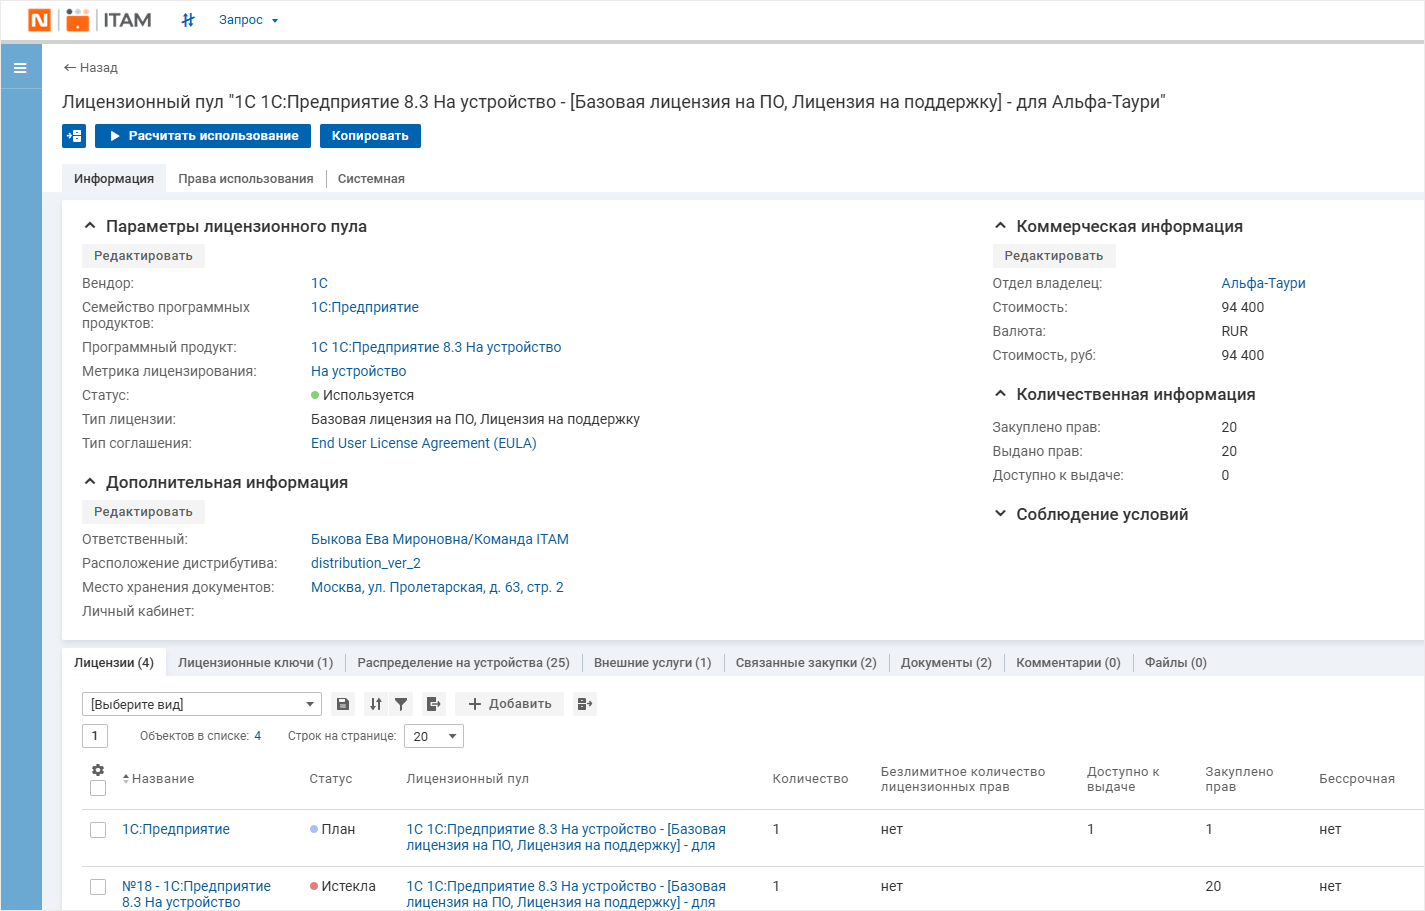Image resolution: width=1425 pixels, height=911 pixels.
Task: Select all rows with the header checkbox
Action: pos(98,788)
